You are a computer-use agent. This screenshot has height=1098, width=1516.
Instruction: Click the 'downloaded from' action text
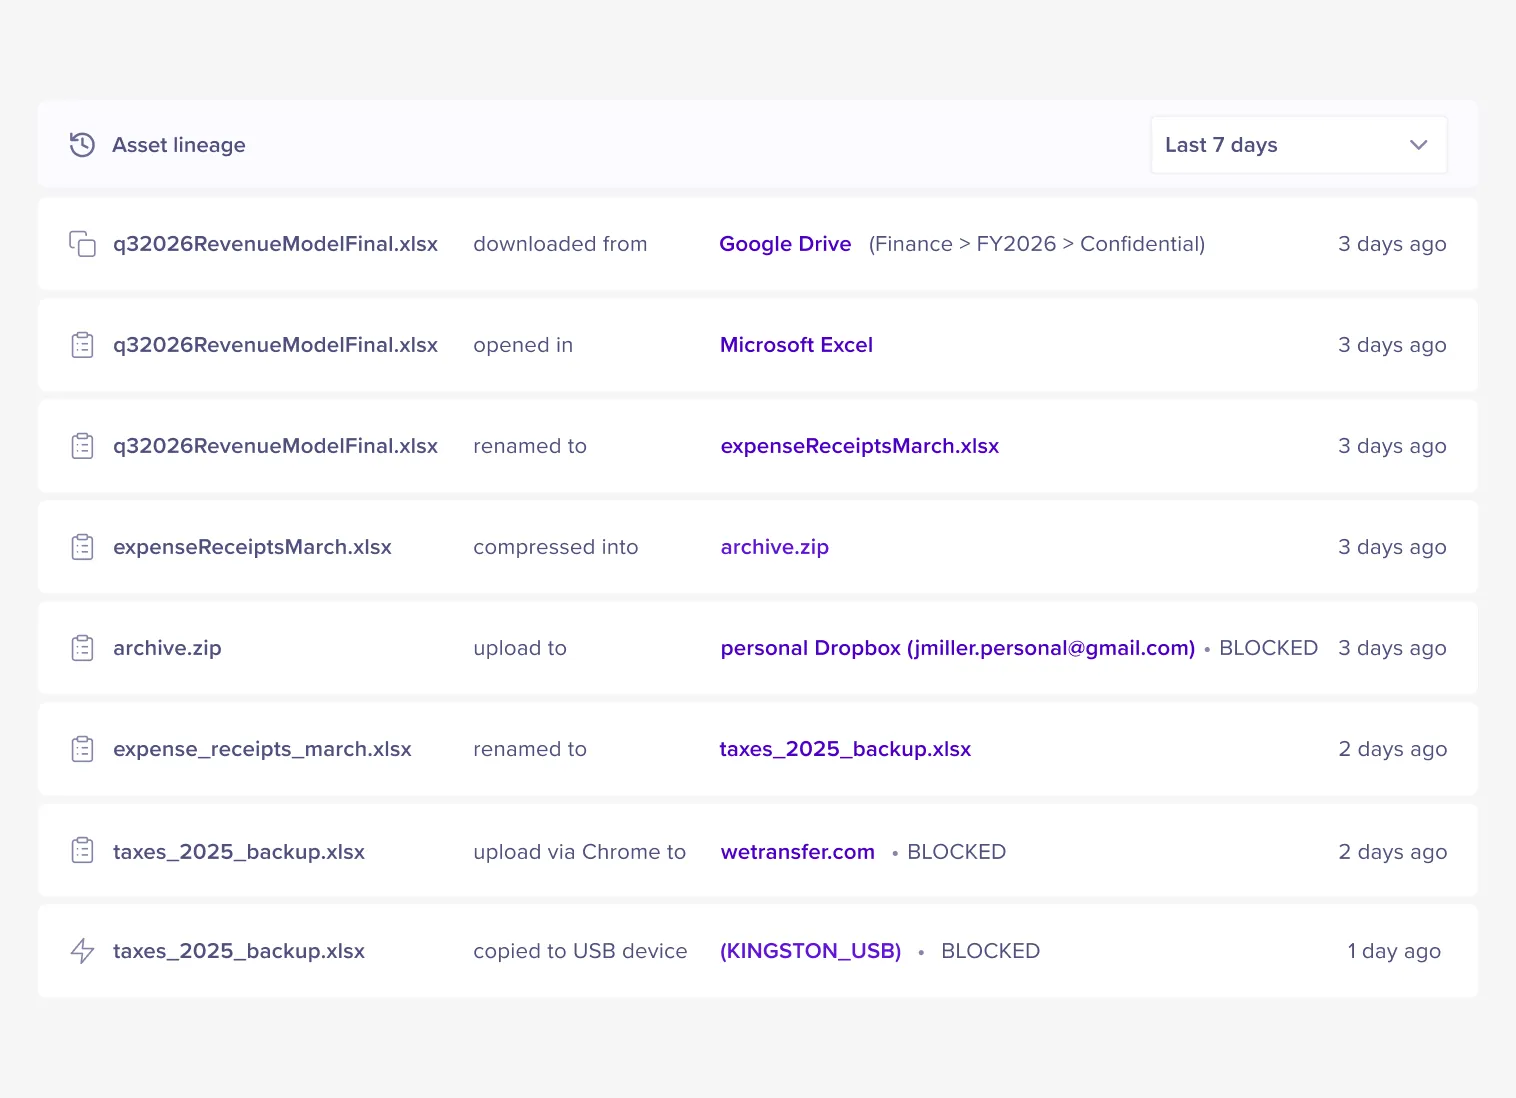(560, 244)
